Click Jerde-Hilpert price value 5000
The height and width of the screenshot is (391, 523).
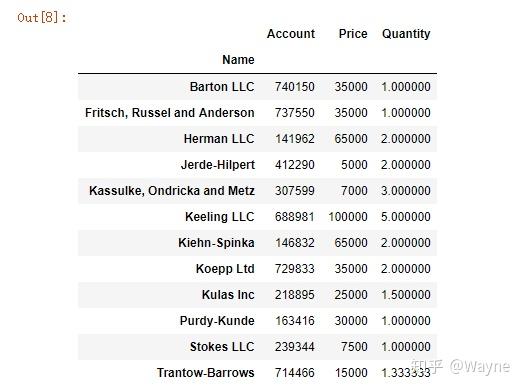pyautogui.click(x=354, y=165)
